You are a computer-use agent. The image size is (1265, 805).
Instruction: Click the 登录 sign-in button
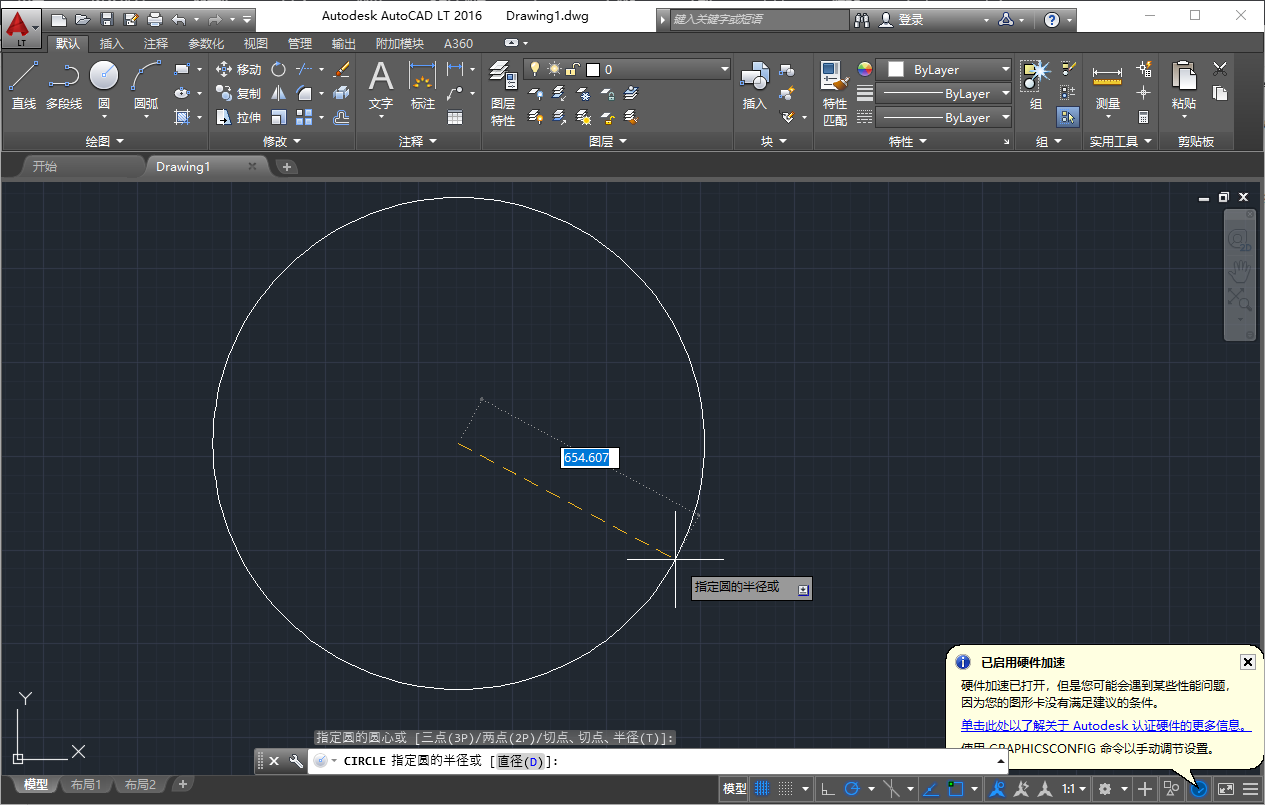902,19
